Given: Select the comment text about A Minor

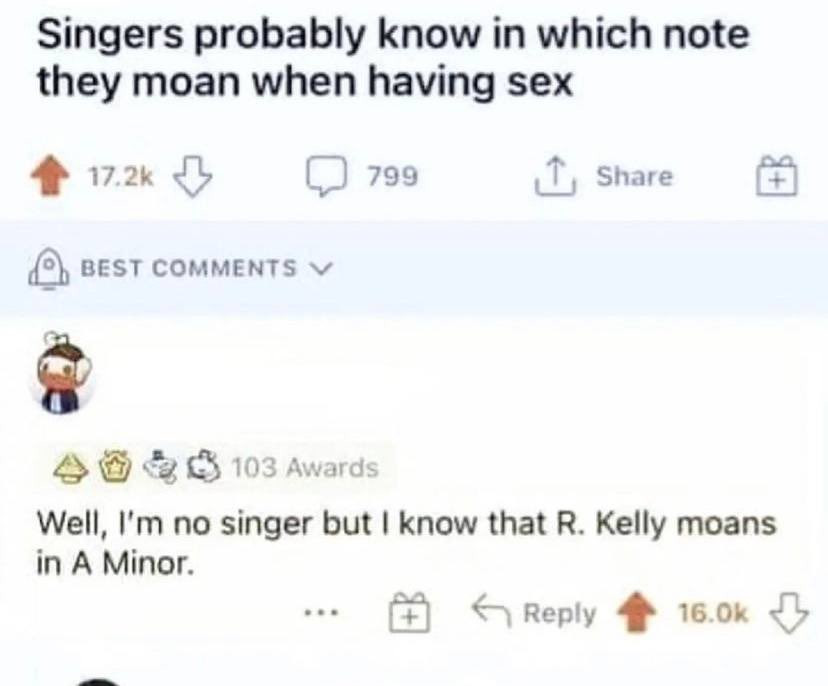Looking at the screenshot, I should 405,542.
